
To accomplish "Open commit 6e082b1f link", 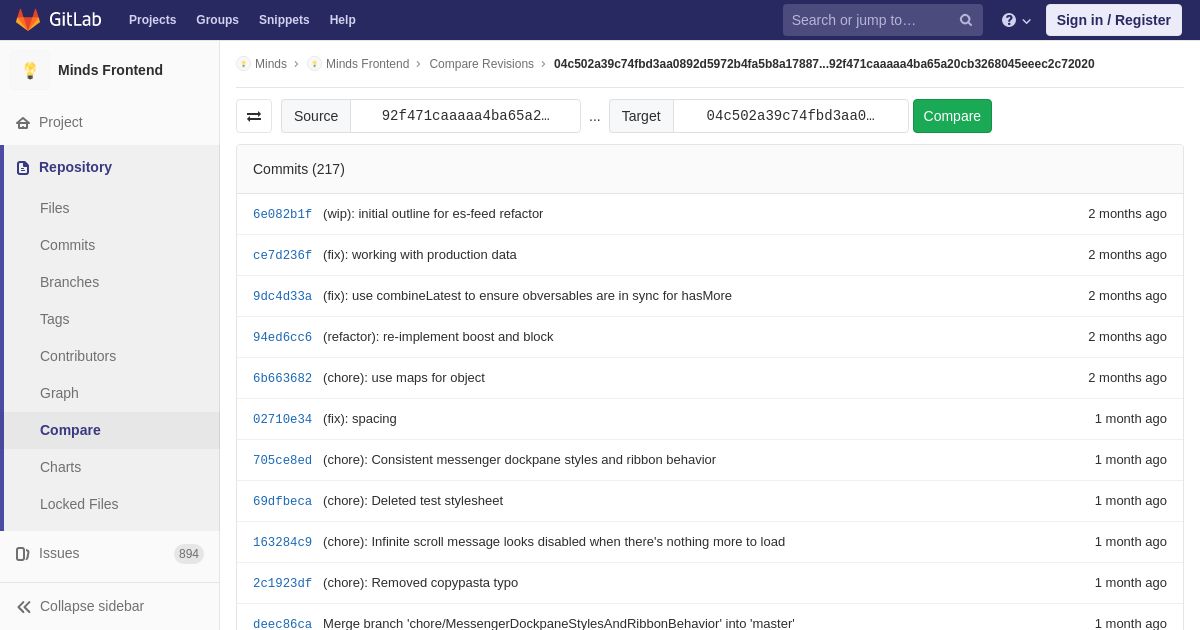I will point(282,214).
